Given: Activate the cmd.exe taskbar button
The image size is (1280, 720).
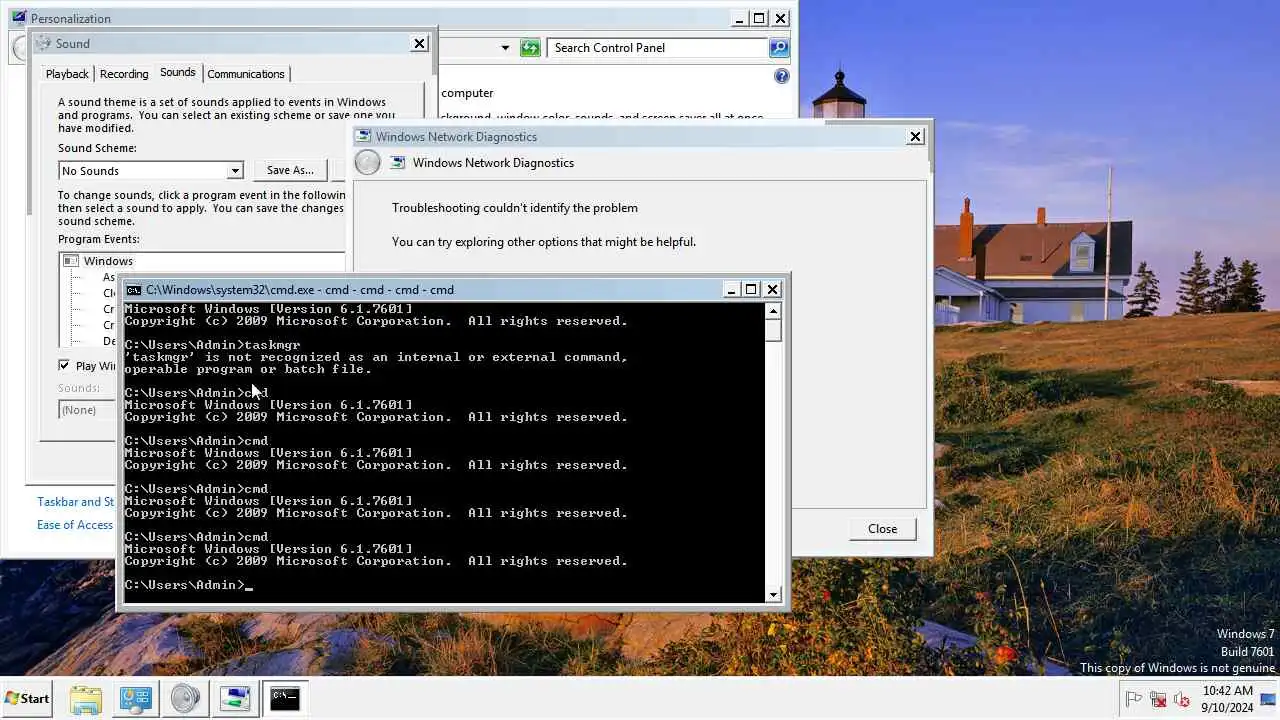Looking at the screenshot, I should (285, 698).
